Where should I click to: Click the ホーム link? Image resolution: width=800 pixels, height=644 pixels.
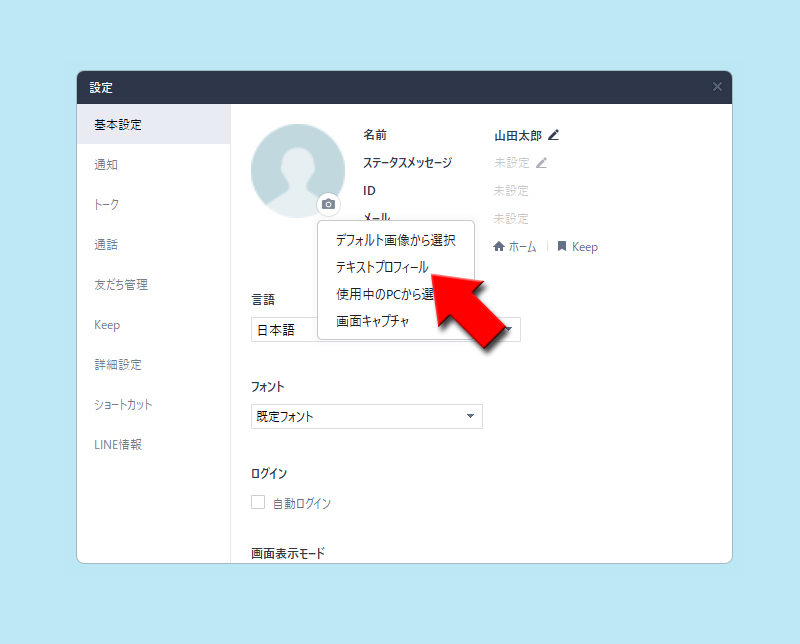coord(522,246)
